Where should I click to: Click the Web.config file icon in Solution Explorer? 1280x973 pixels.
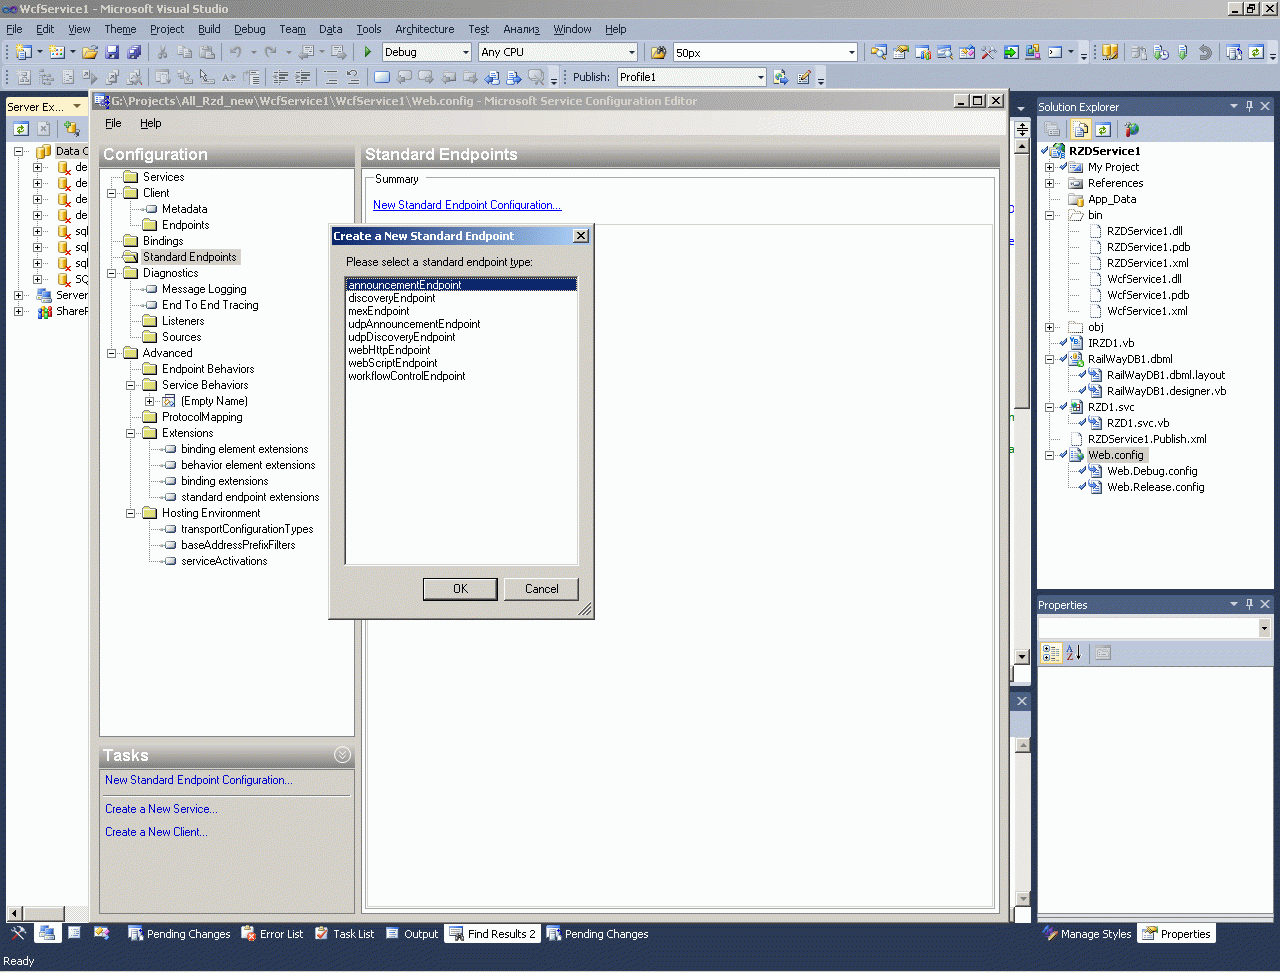coord(1076,455)
